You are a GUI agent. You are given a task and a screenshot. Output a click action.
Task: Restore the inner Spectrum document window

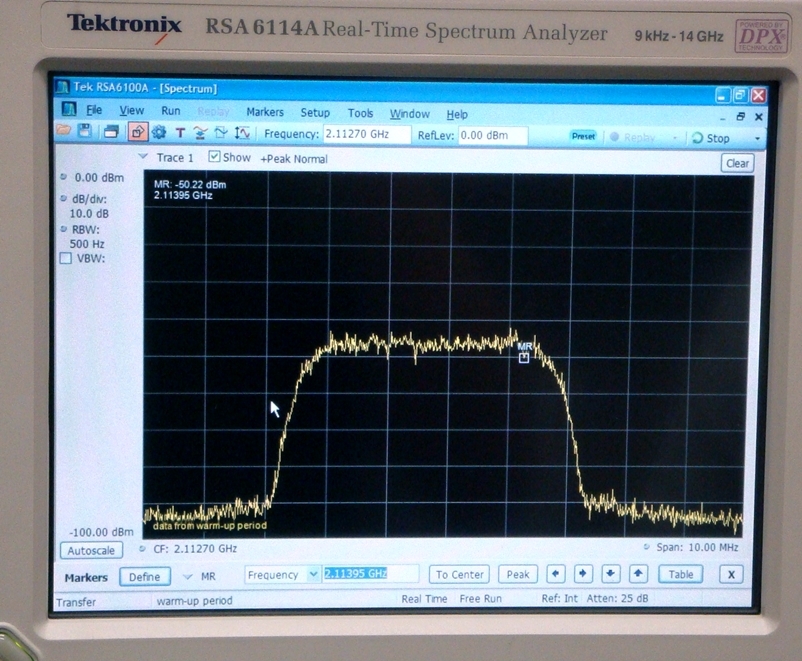tap(740, 117)
